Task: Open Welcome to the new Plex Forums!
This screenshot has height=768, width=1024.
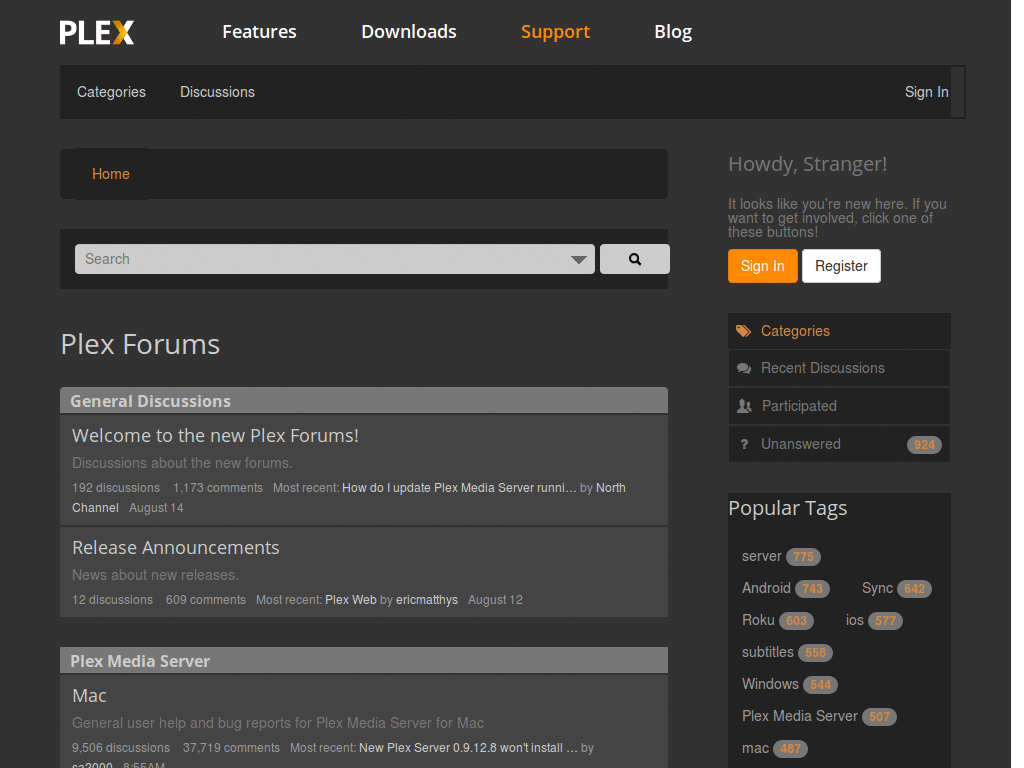Action: tap(216, 436)
